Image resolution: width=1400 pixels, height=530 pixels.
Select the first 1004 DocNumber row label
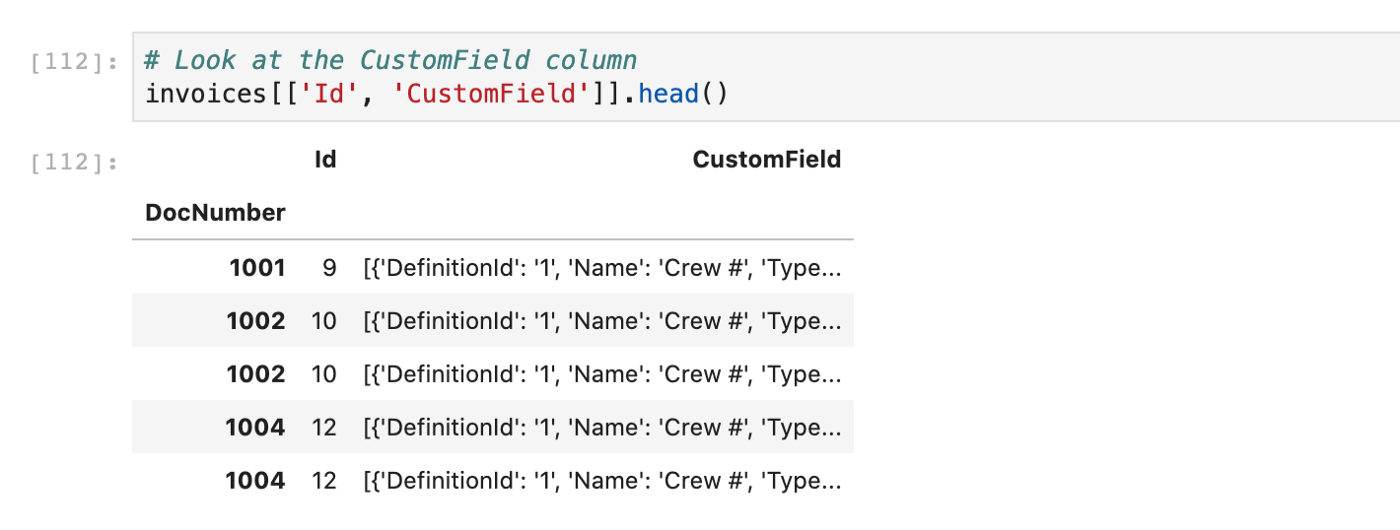point(255,427)
